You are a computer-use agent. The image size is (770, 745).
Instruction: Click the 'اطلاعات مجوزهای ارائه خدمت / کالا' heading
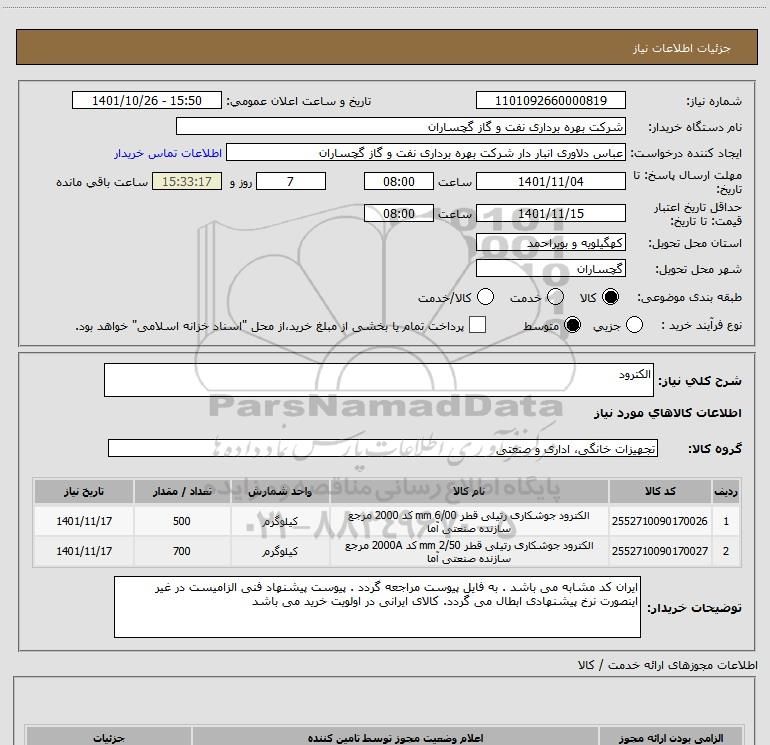[x=668, y=665]
